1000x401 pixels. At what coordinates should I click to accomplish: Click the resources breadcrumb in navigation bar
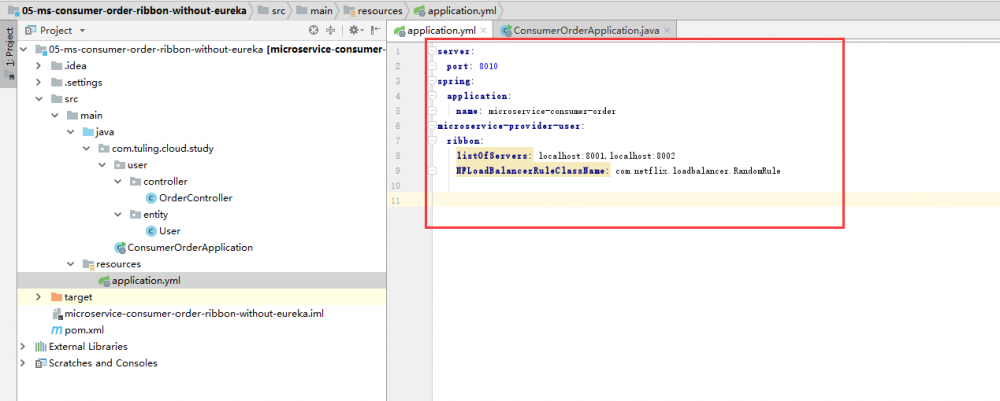coord(373,11)
